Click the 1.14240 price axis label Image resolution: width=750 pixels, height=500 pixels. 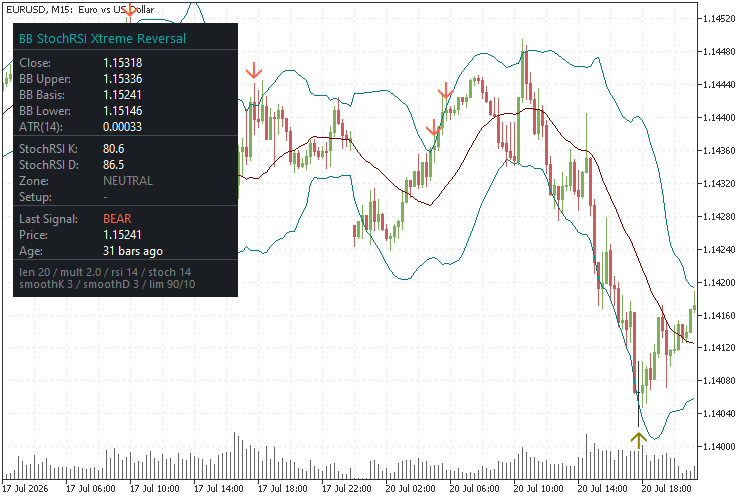point(719,250)
